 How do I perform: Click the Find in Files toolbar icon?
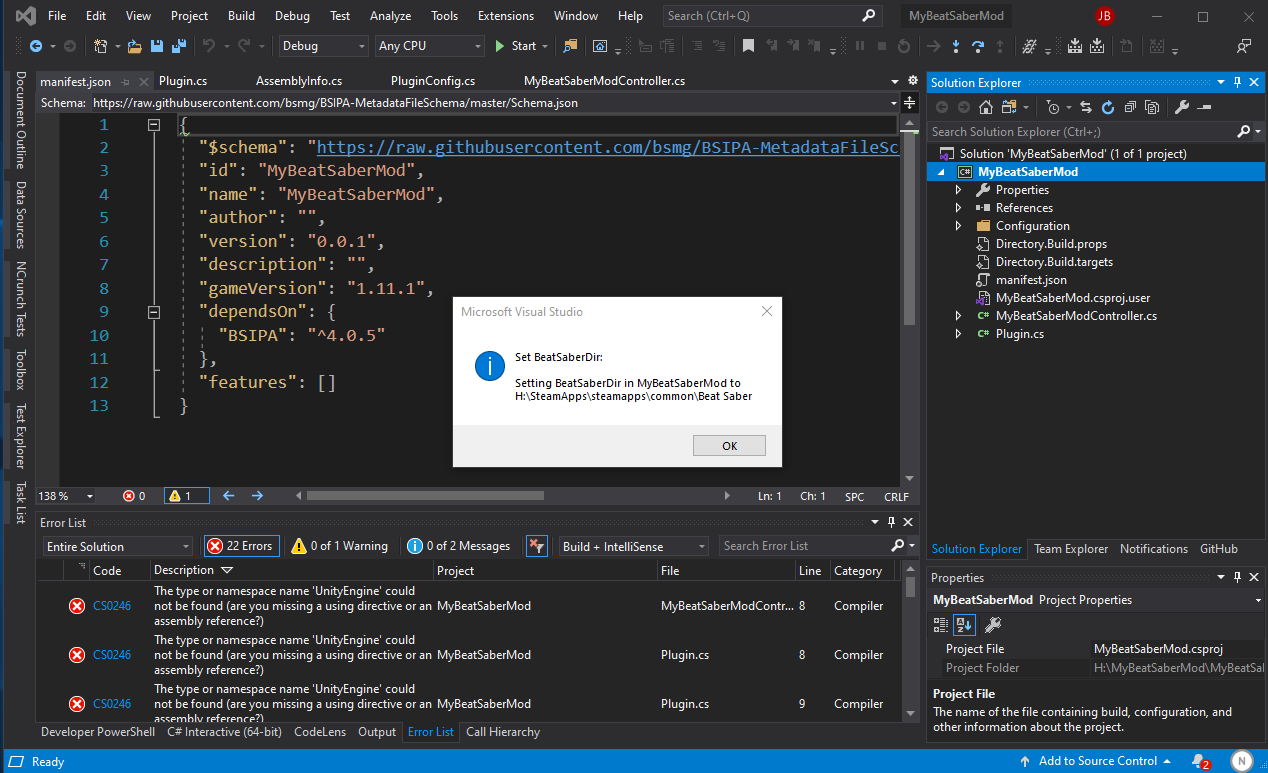570,46
